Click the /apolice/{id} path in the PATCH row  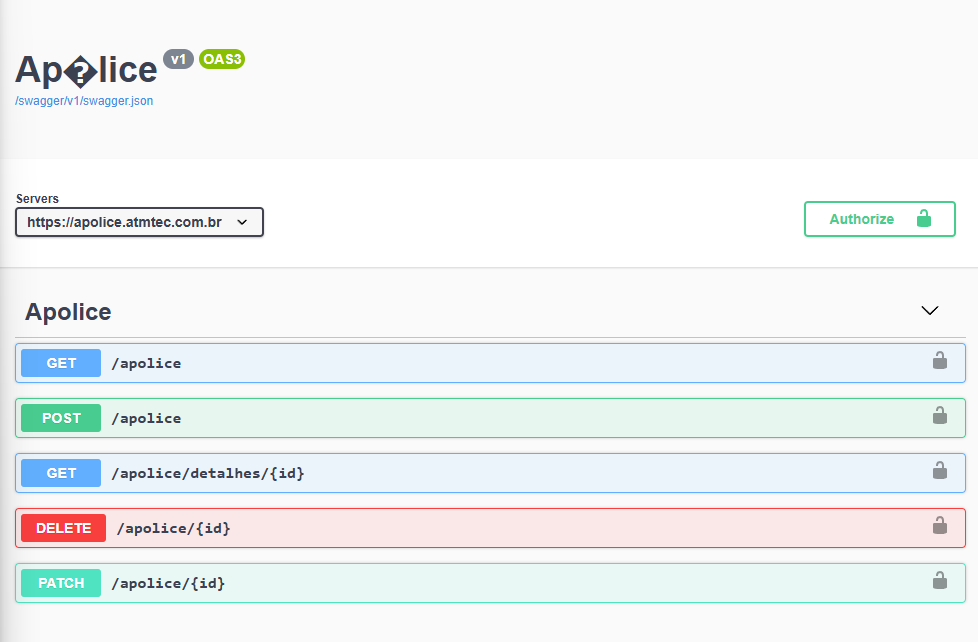click(168, 583)
